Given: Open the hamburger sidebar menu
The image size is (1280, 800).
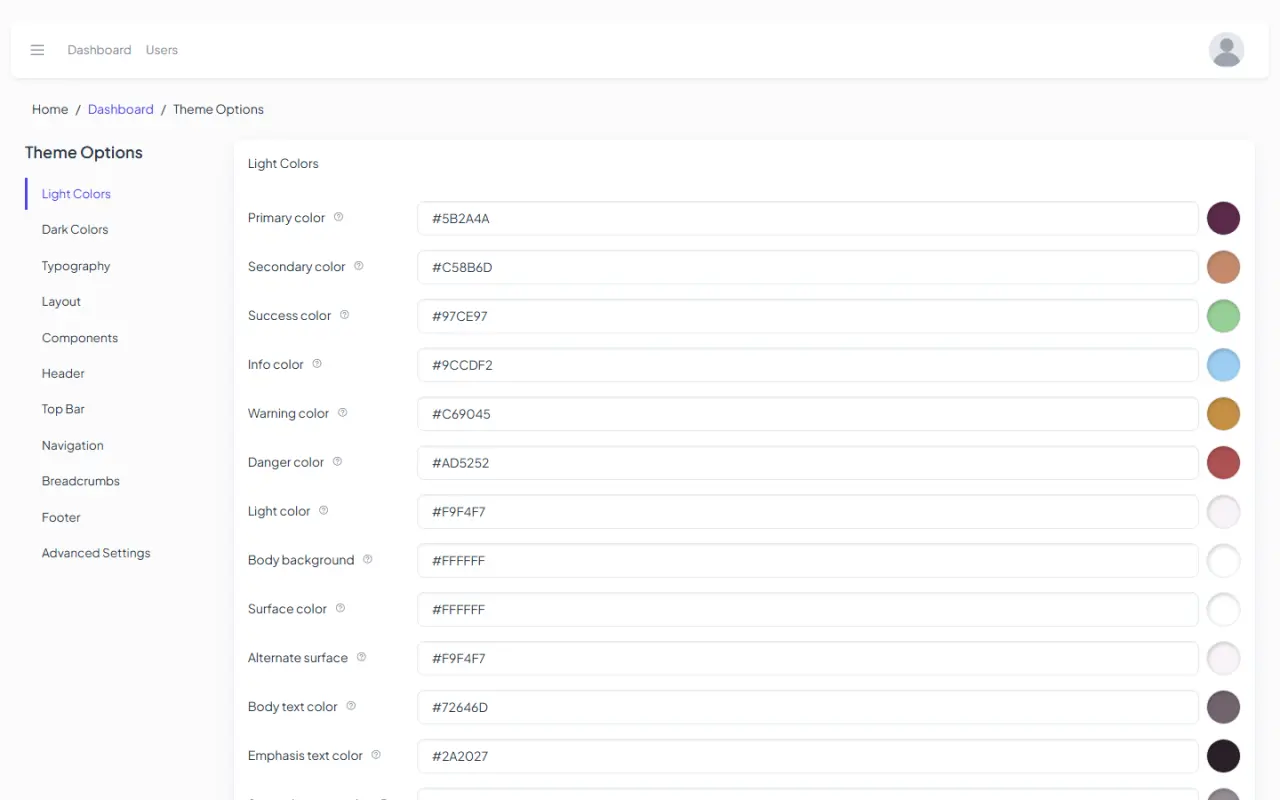Looking at the screenshot, I should (37, 50).
